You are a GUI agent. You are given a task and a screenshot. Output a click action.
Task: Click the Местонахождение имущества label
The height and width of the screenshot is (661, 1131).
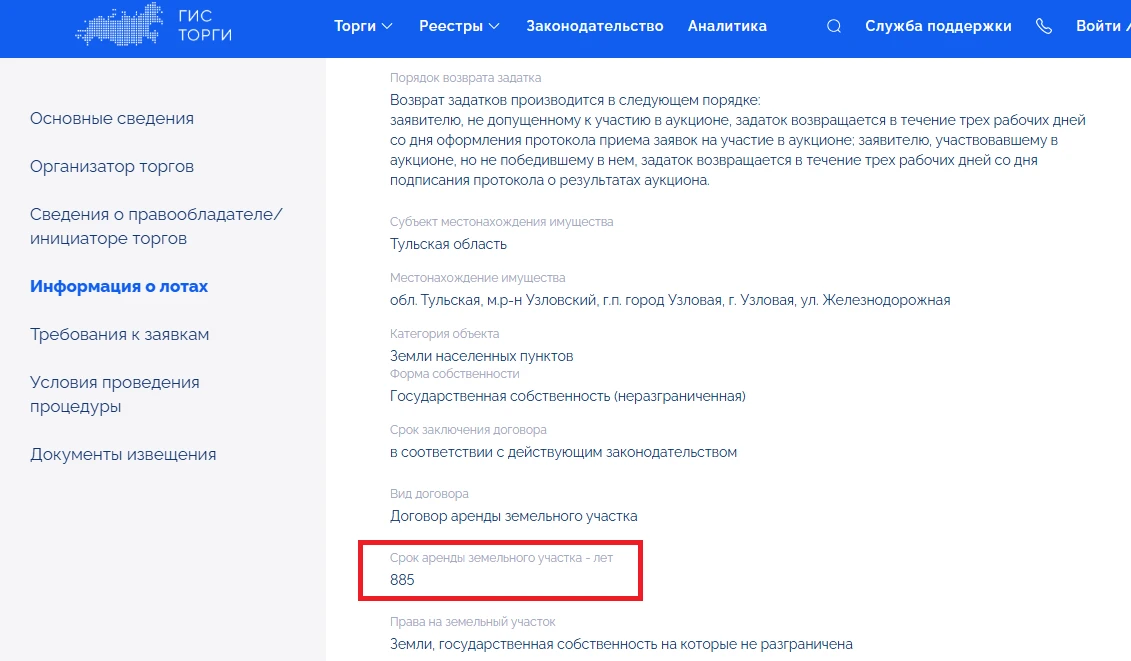pyautogui.click(x=478, y=278)
